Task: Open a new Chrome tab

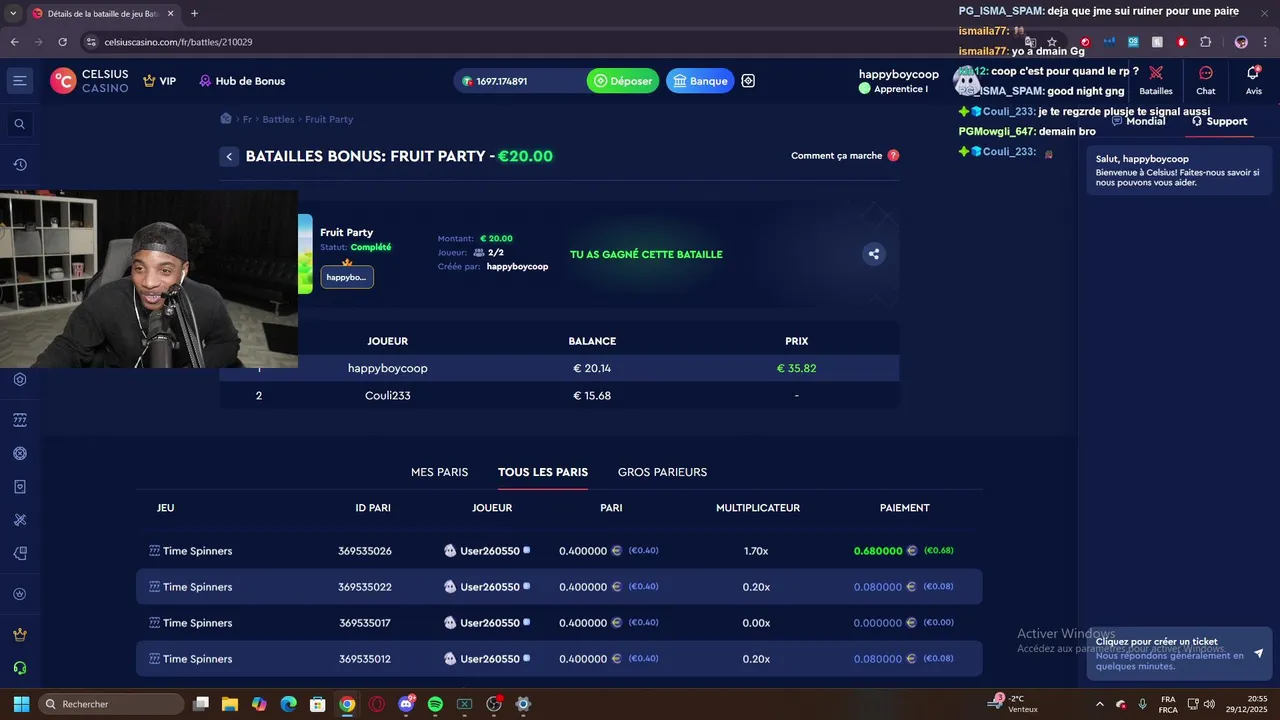Action: 194,13
